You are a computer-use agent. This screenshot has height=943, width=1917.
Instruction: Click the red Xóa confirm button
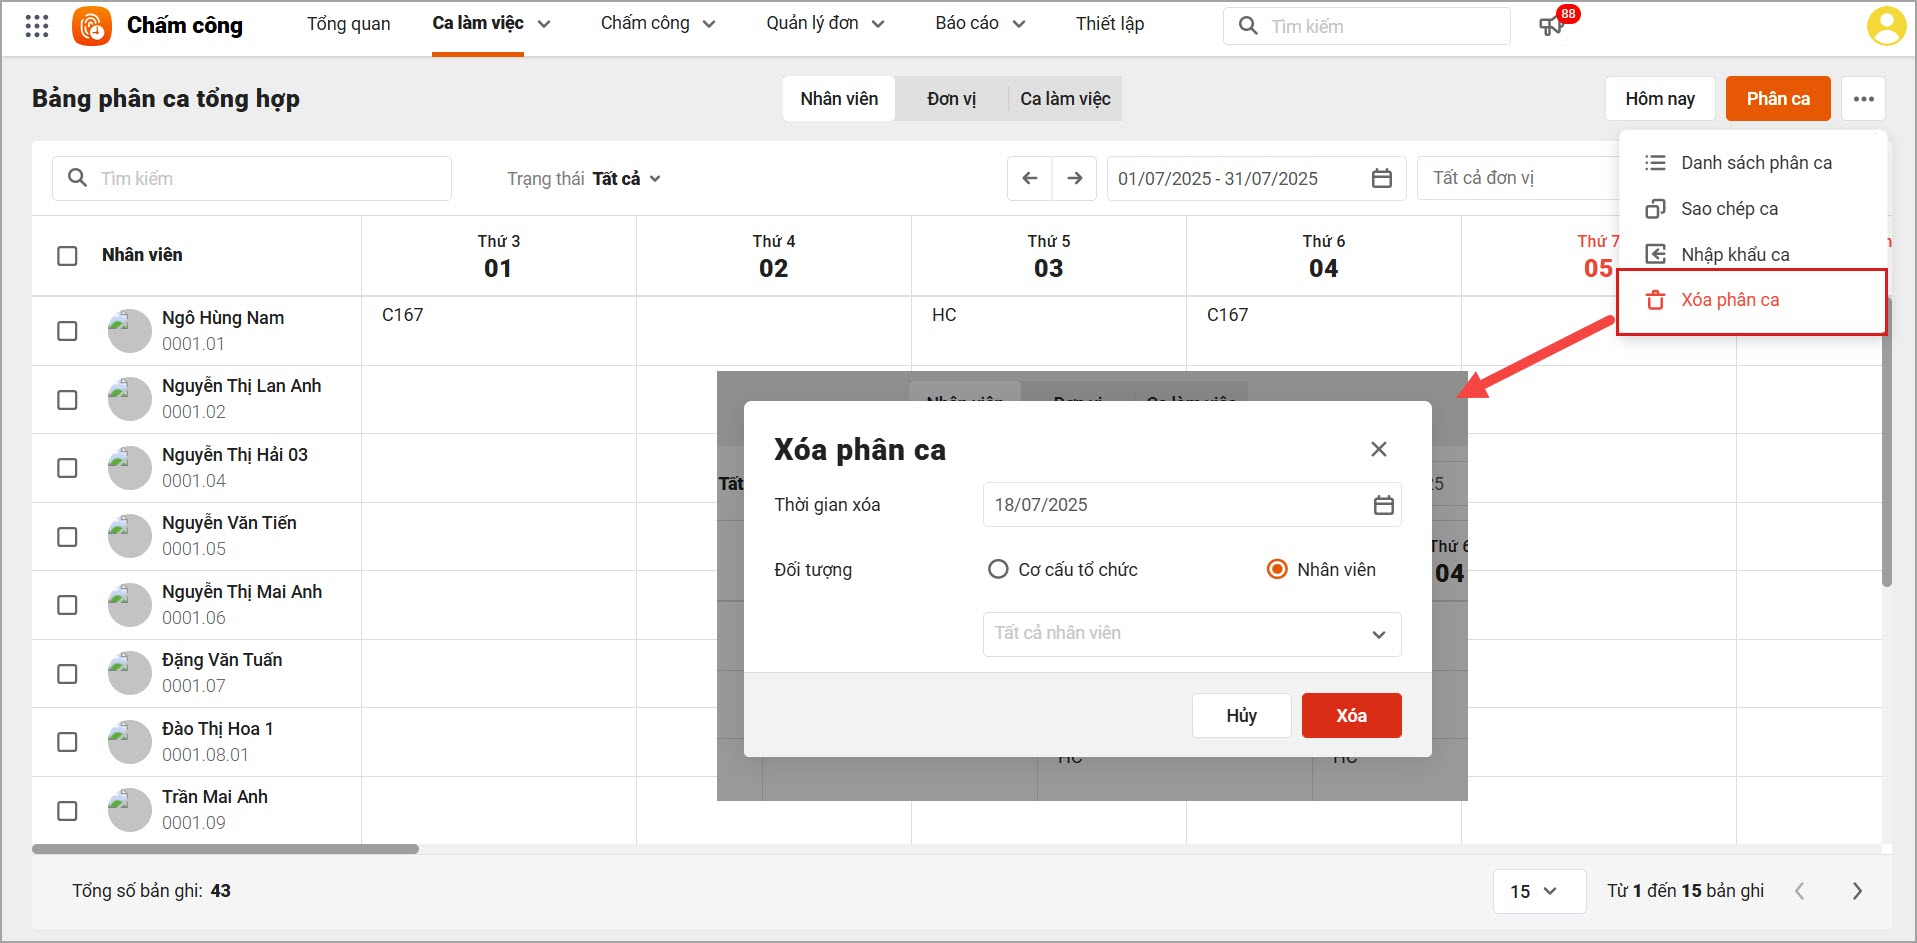[1351, 715]
